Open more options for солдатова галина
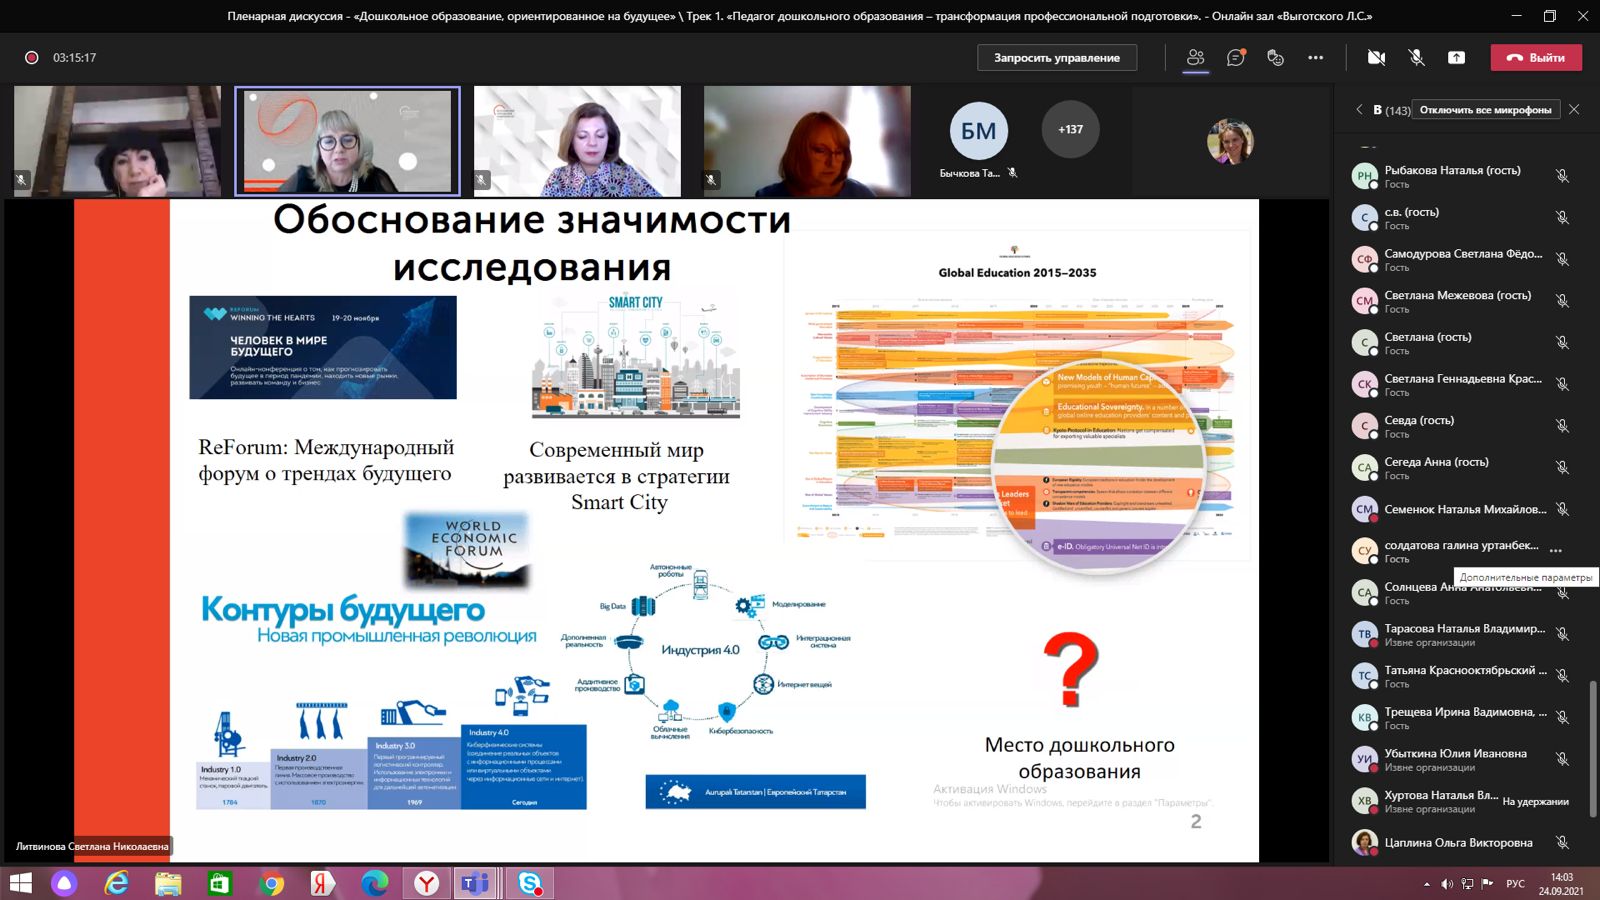1600x900 pixels. 1555,551
